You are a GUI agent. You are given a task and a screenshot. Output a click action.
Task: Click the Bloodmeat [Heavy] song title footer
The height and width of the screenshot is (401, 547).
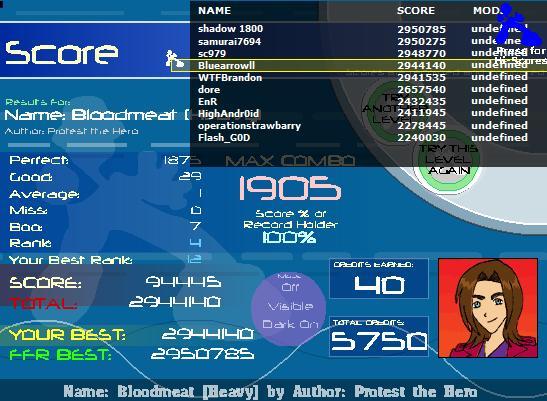tap(270, 392)
